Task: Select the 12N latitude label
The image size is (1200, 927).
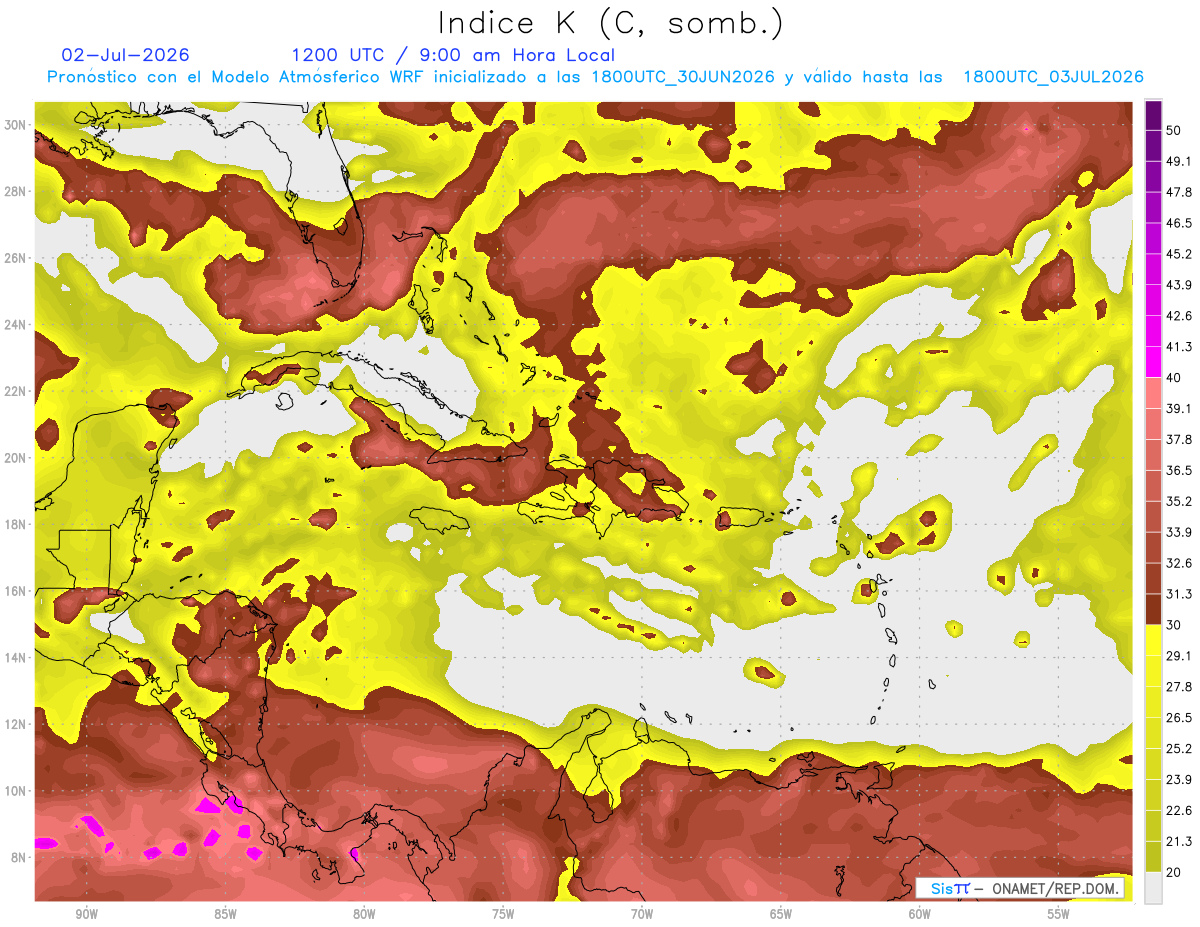Action: click(17, 724)
